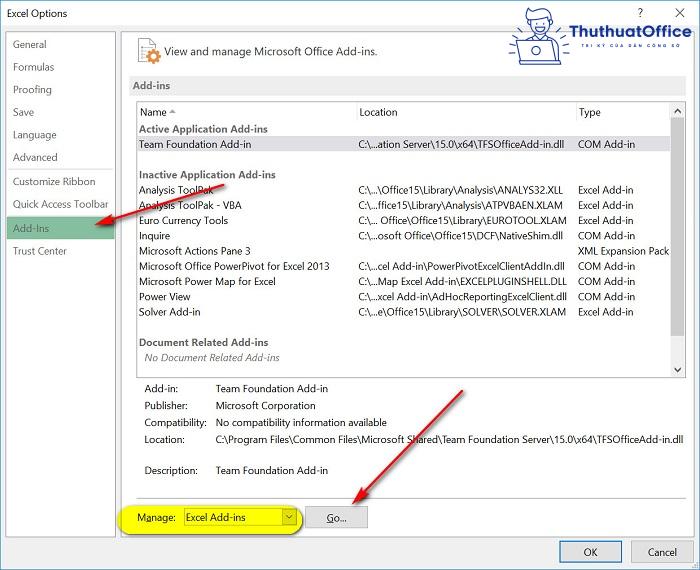Click the XML Expansion Pack type cell
The width and height of the screenshot is (700, 570).
click(x=623, y=251)
